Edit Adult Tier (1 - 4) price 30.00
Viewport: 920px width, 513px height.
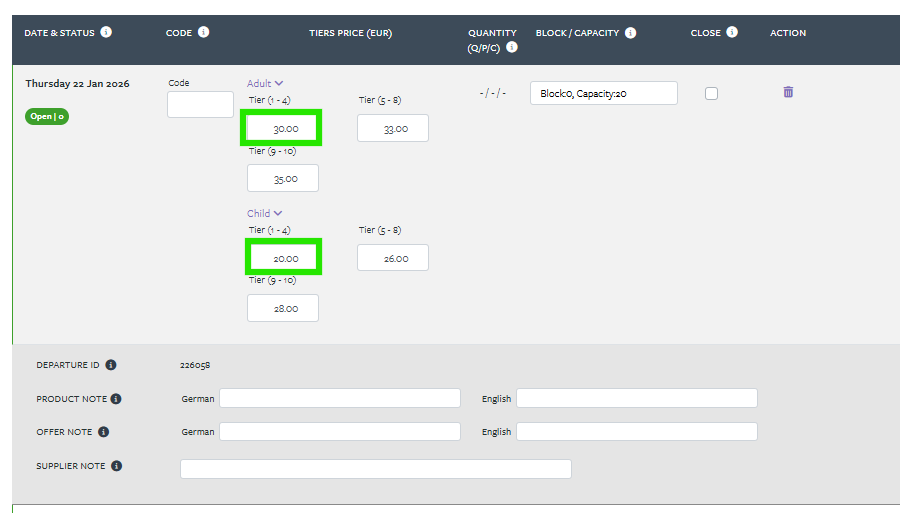282,128
